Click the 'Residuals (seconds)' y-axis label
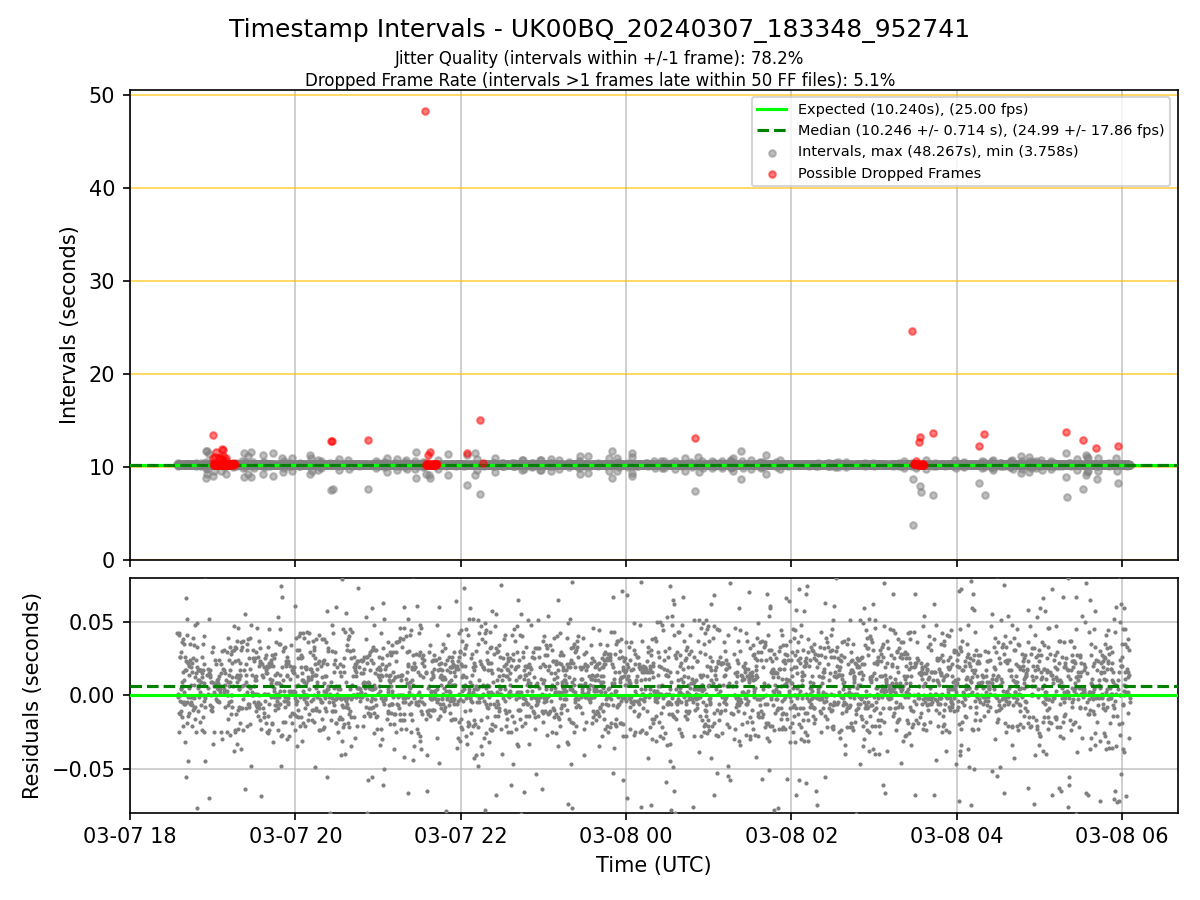 32,696
